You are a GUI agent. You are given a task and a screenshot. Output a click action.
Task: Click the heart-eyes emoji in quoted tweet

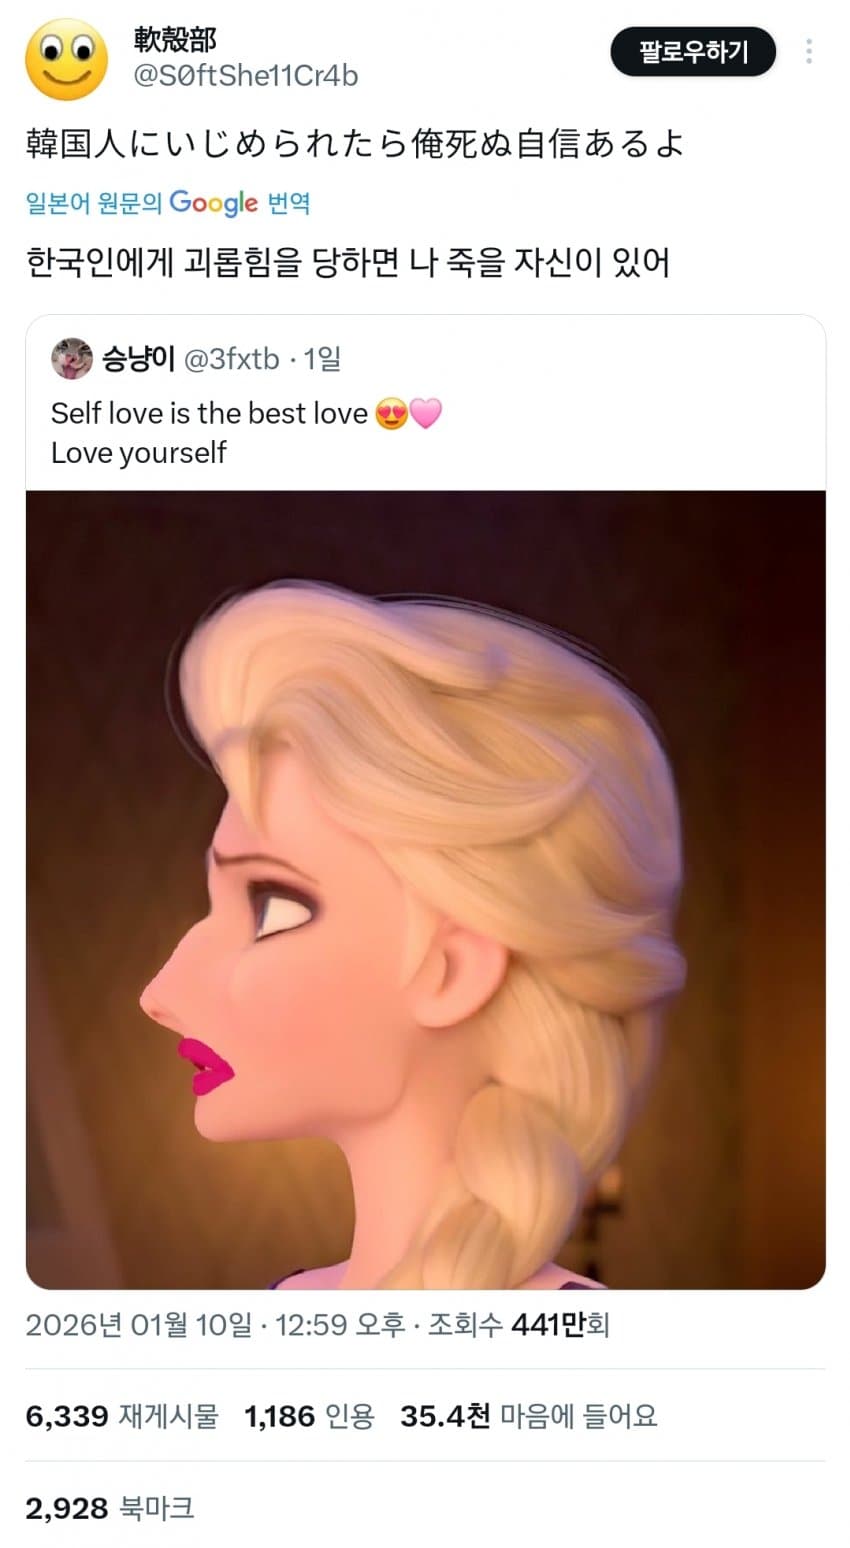pyautogui.click(x=391, y=413)
